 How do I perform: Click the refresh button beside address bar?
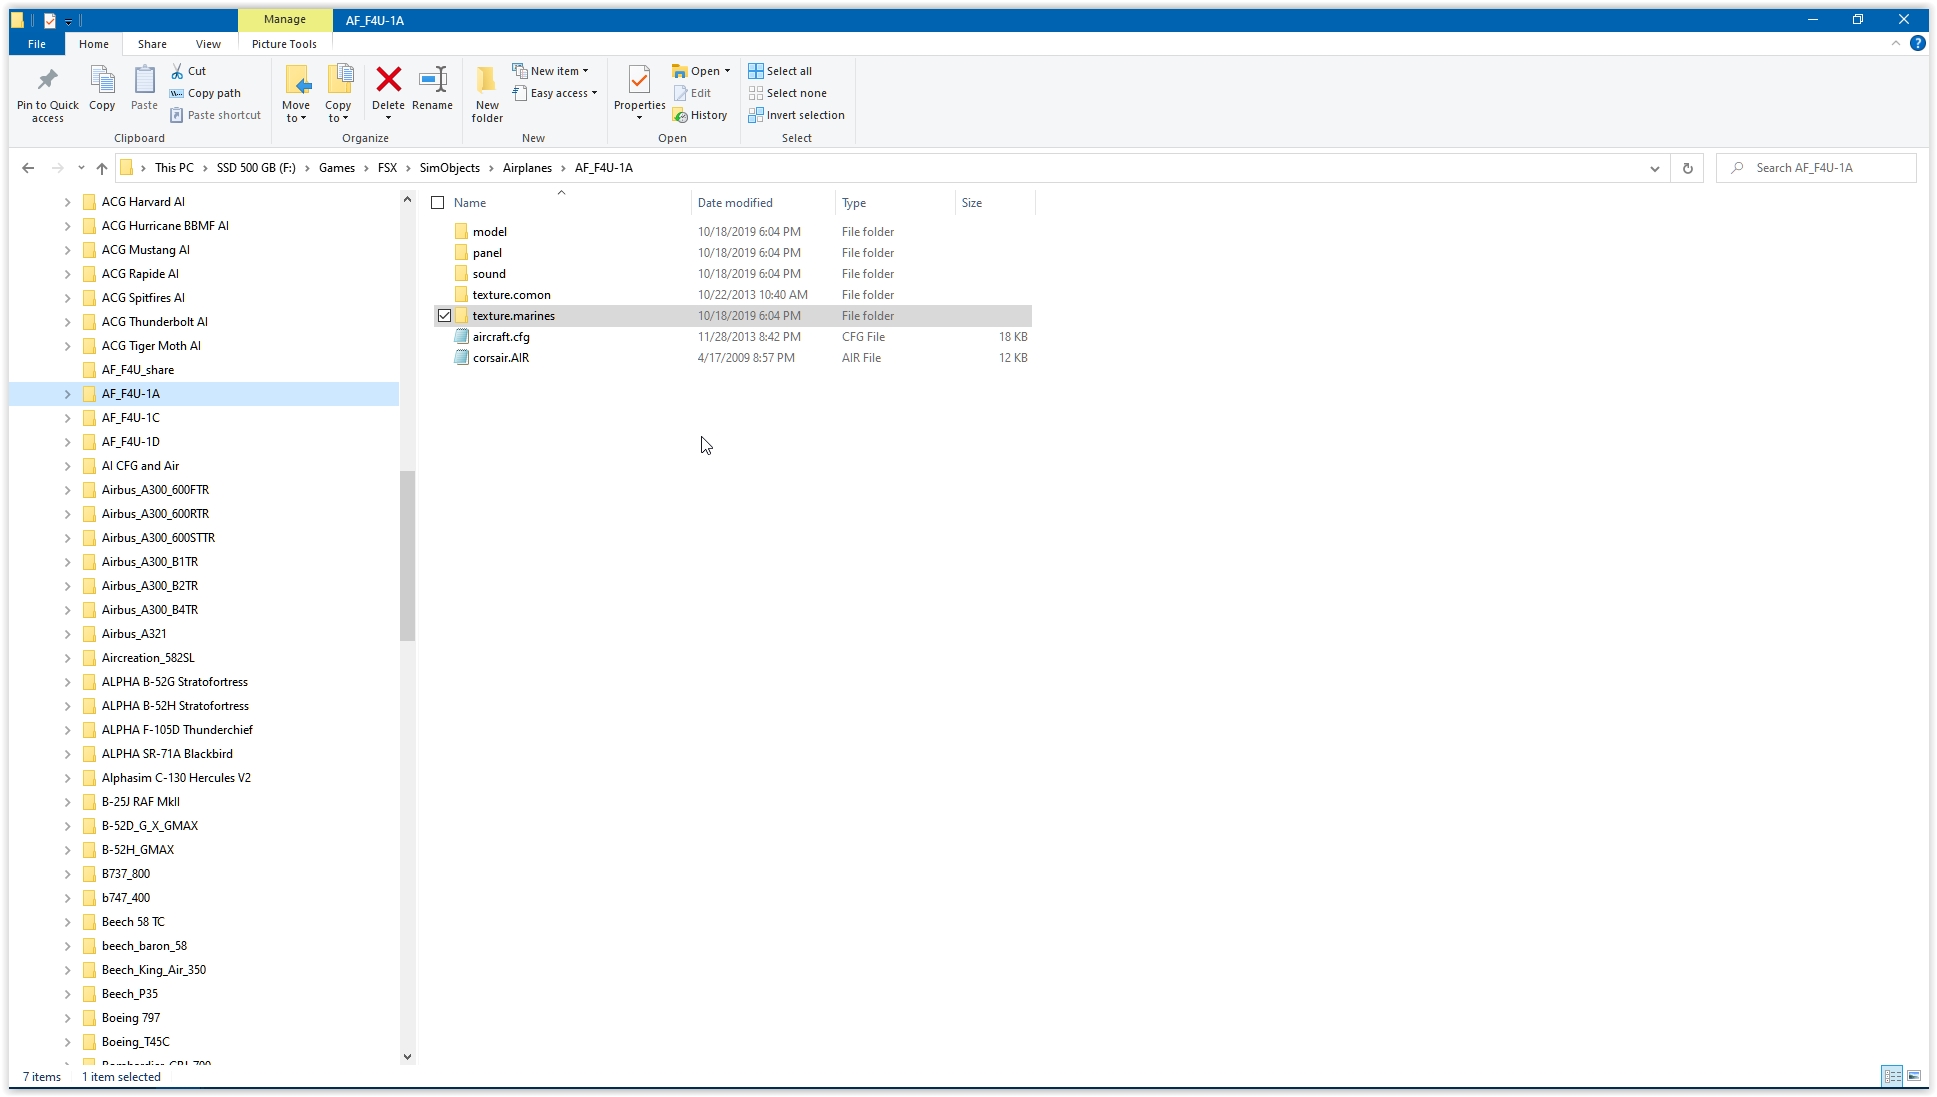pyautogui.click(x=1687, y=168)
